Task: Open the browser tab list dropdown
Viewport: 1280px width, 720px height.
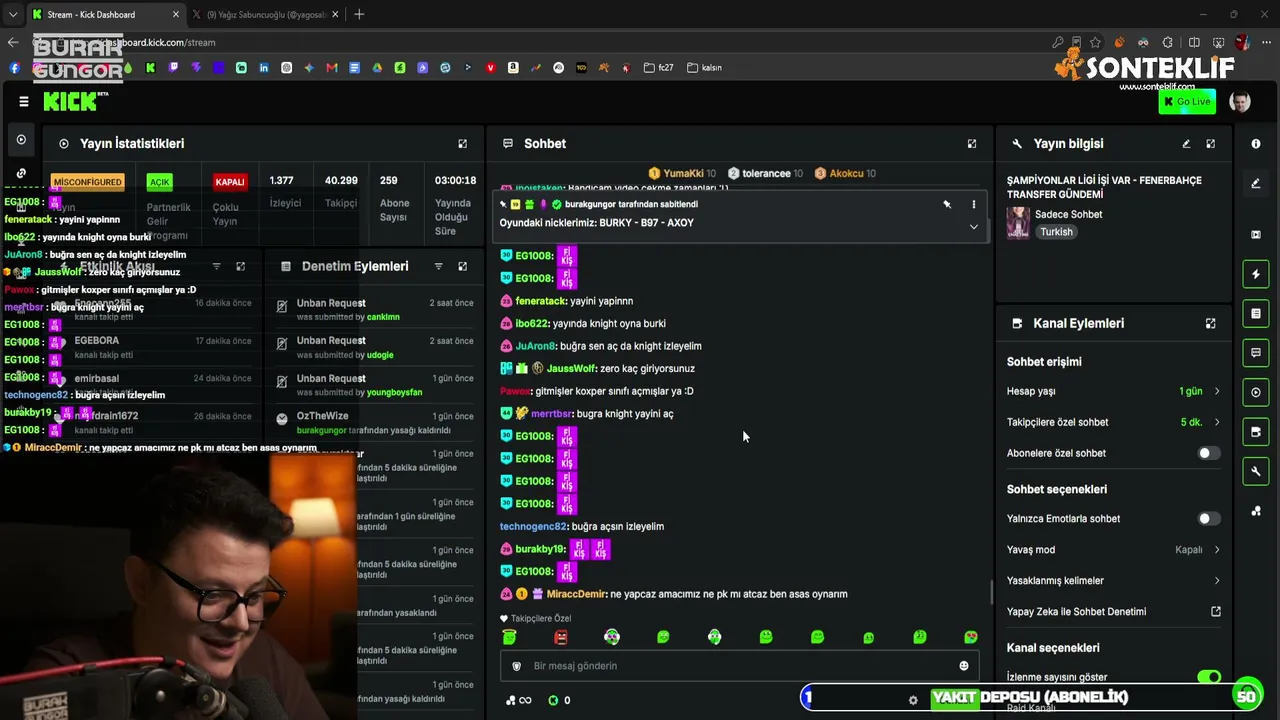Action: click(12, 15)
